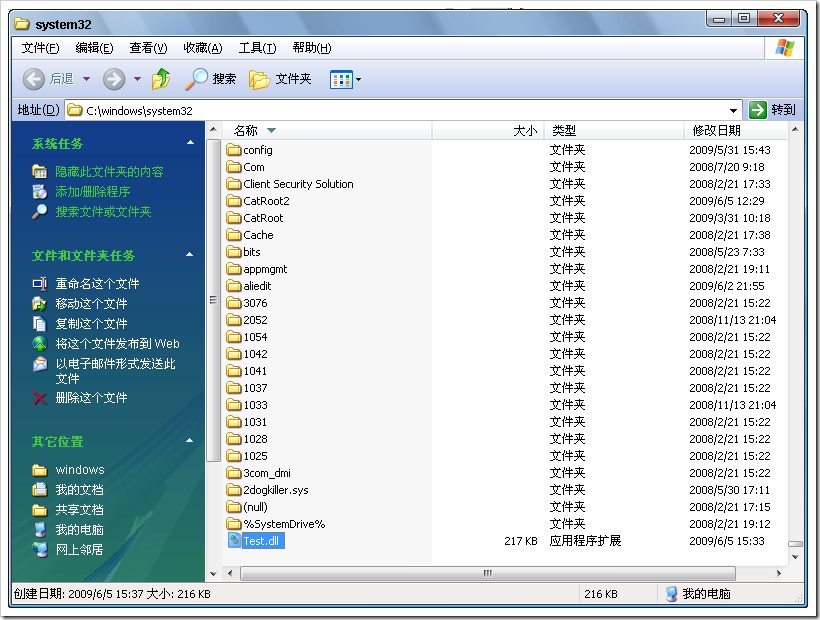Image resolution: width=820 pixels, height=620 pixels.
Task: Click the %SystemDrive% folder icon
Action: [234, 524]
